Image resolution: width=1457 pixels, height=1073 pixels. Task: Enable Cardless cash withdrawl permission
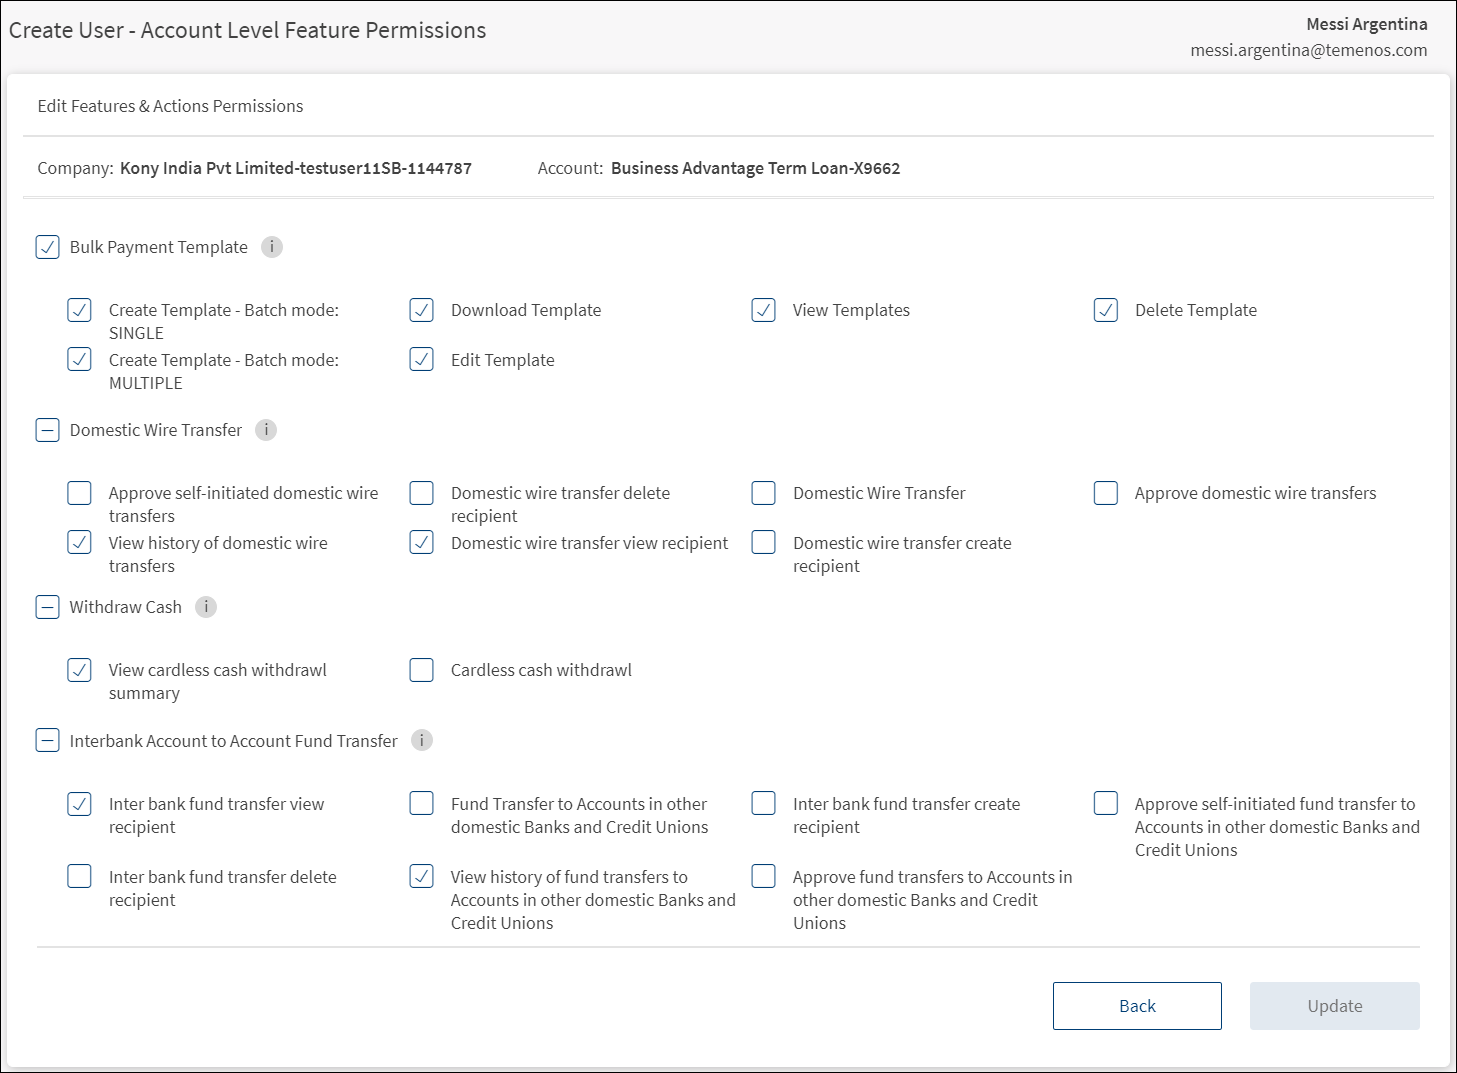[x=422, y=670]
